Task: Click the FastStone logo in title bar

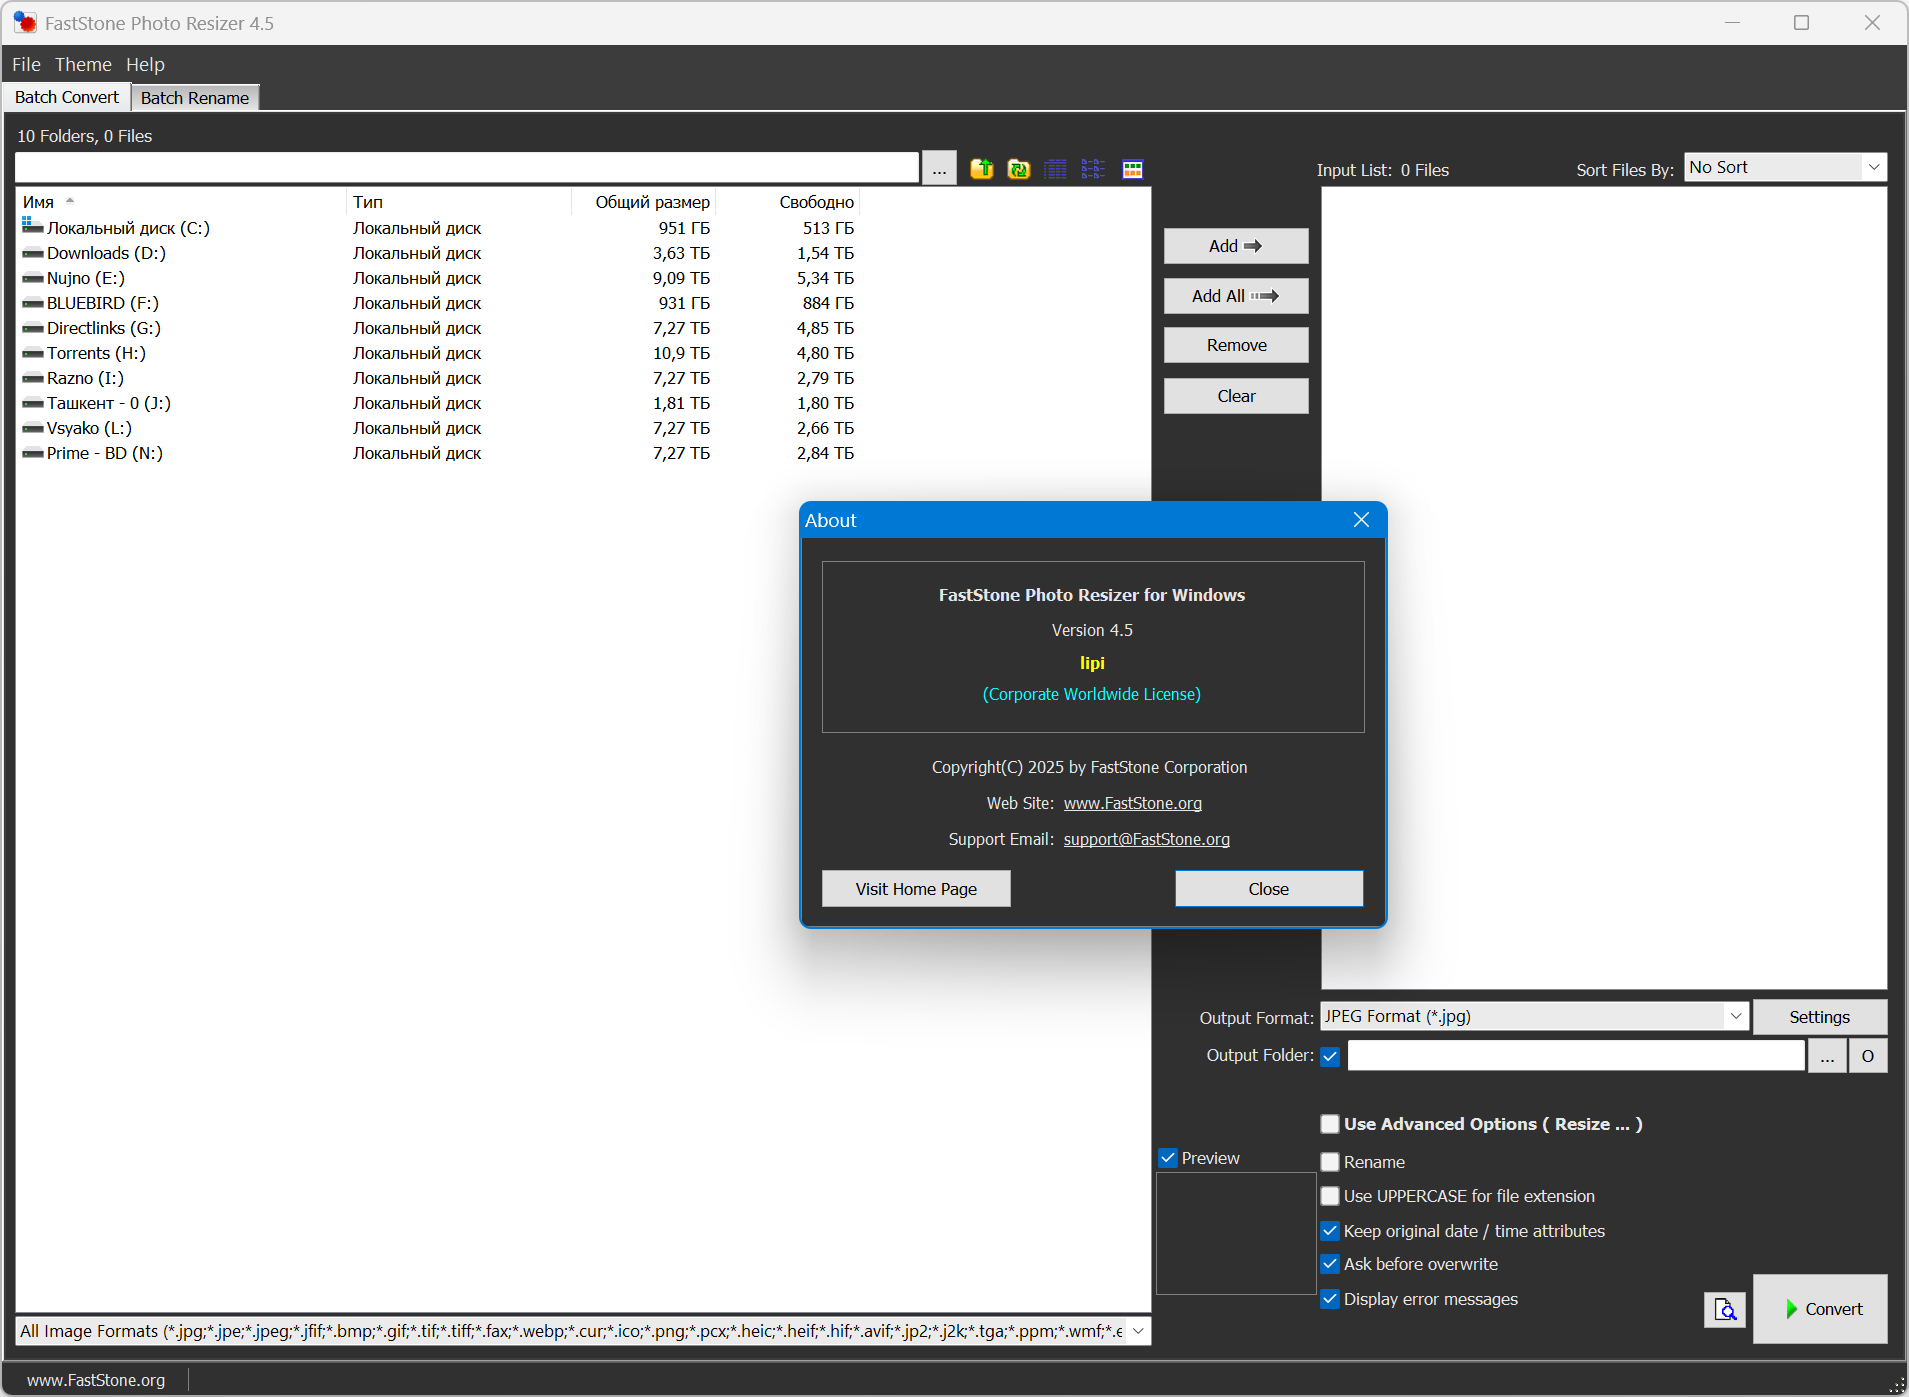Action: click(x=24, y=23)
